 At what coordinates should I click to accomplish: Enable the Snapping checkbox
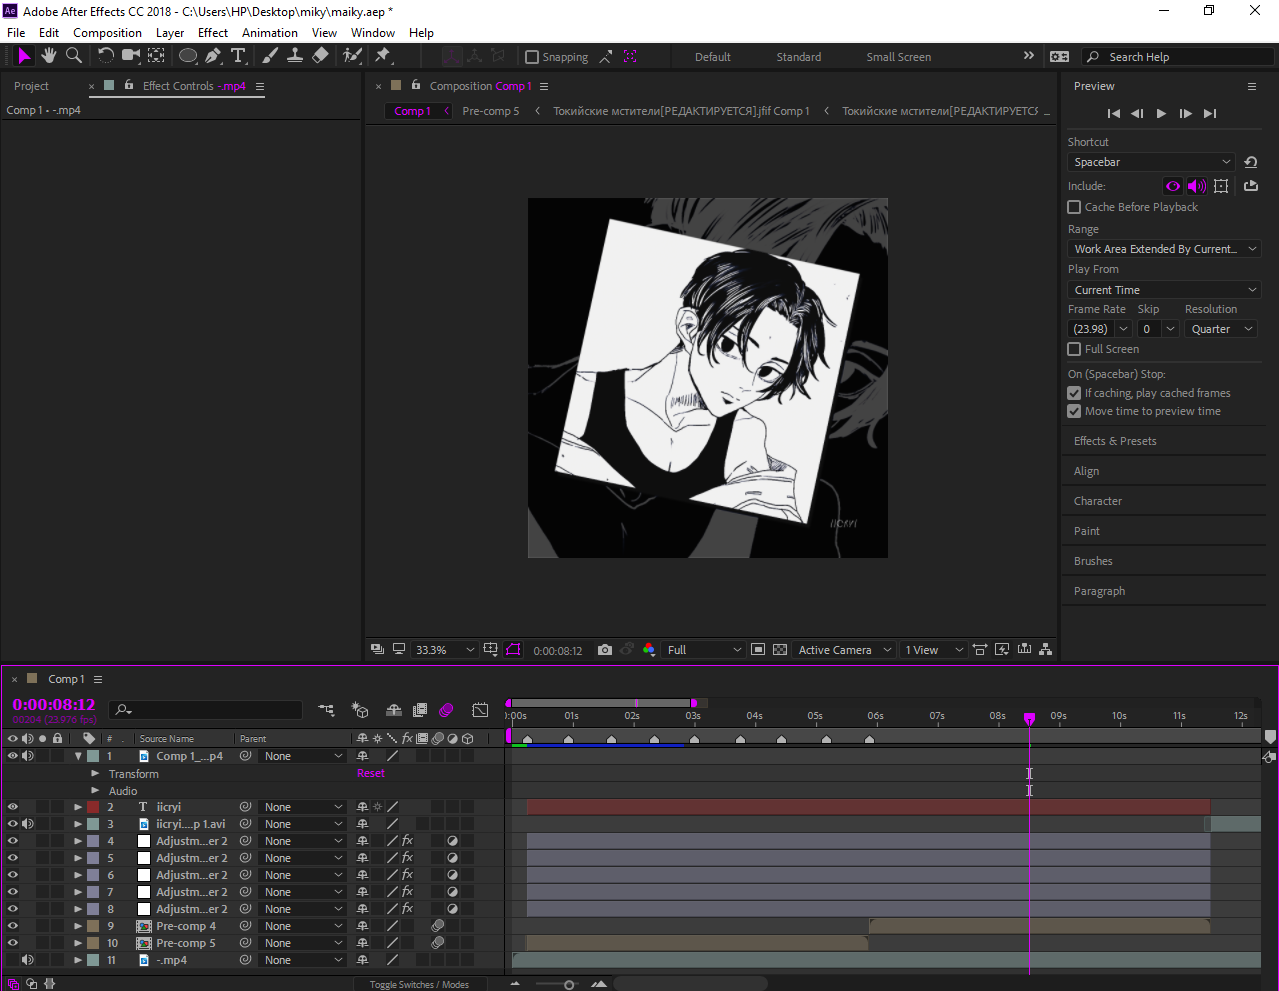tap(532, 57)
